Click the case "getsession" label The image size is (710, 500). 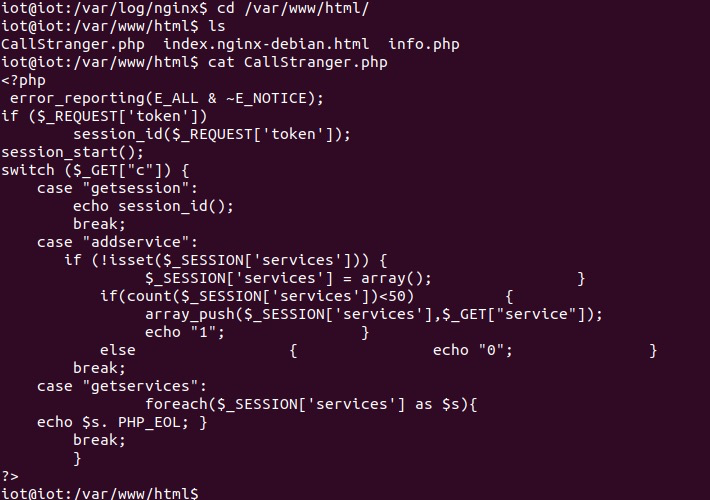pos(117,188)
